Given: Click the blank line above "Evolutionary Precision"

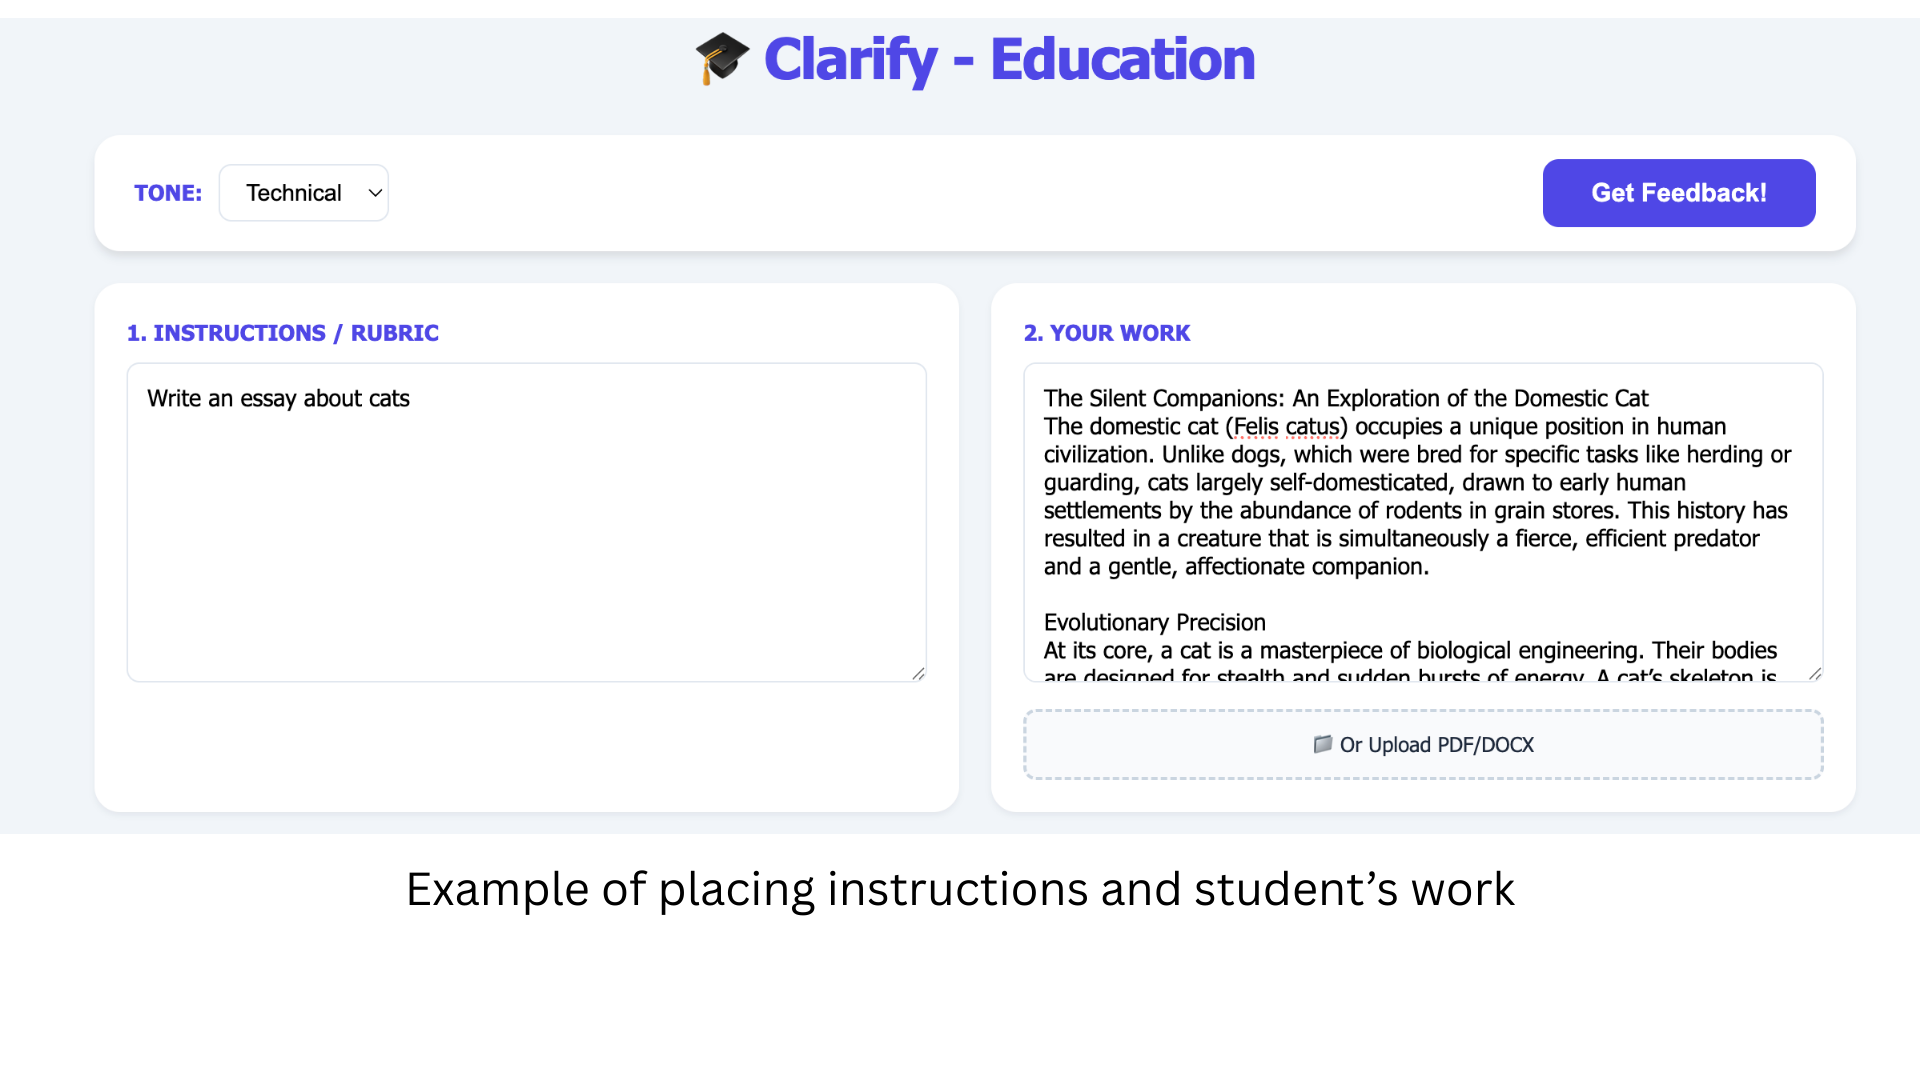Looking at the screenshot, I should 1300,595.
